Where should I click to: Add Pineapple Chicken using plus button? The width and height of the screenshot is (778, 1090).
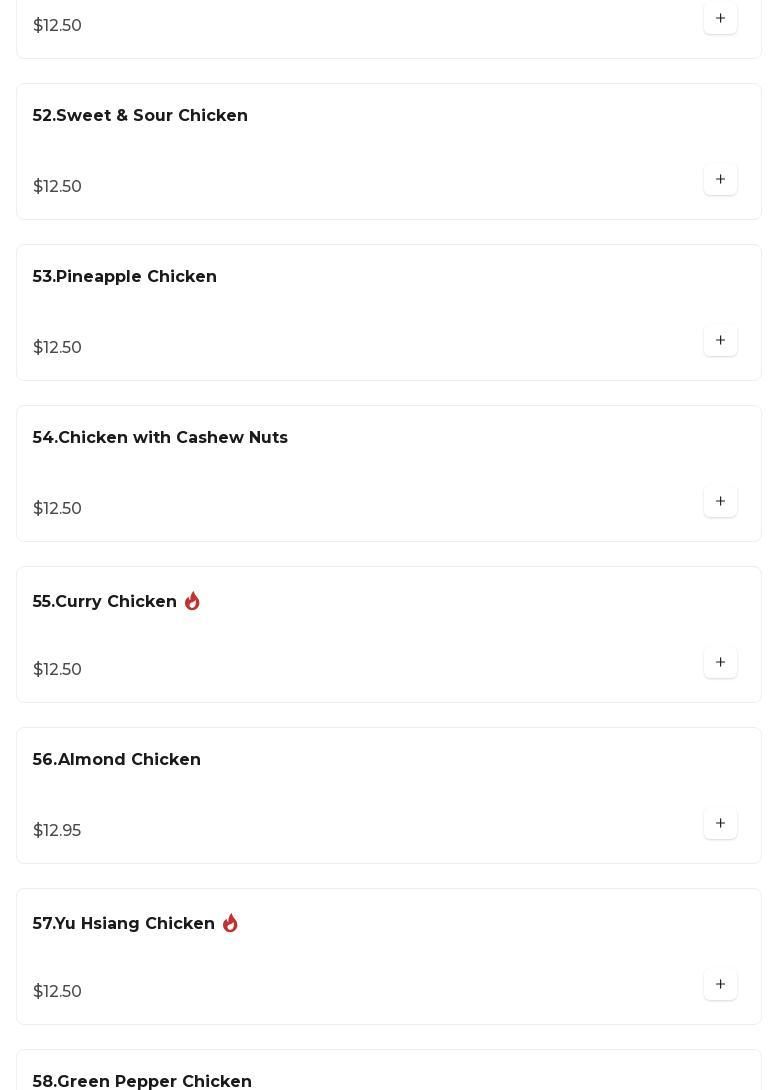click(x=720, y=341)
